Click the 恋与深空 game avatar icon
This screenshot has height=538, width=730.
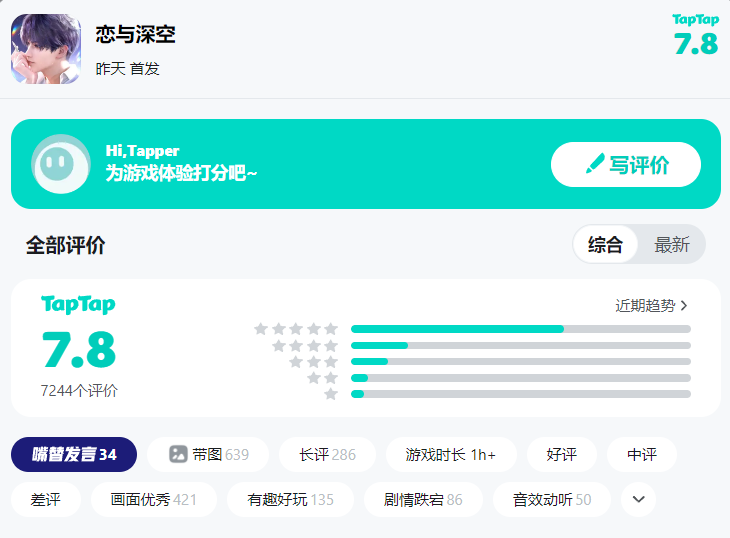(46, 49)
